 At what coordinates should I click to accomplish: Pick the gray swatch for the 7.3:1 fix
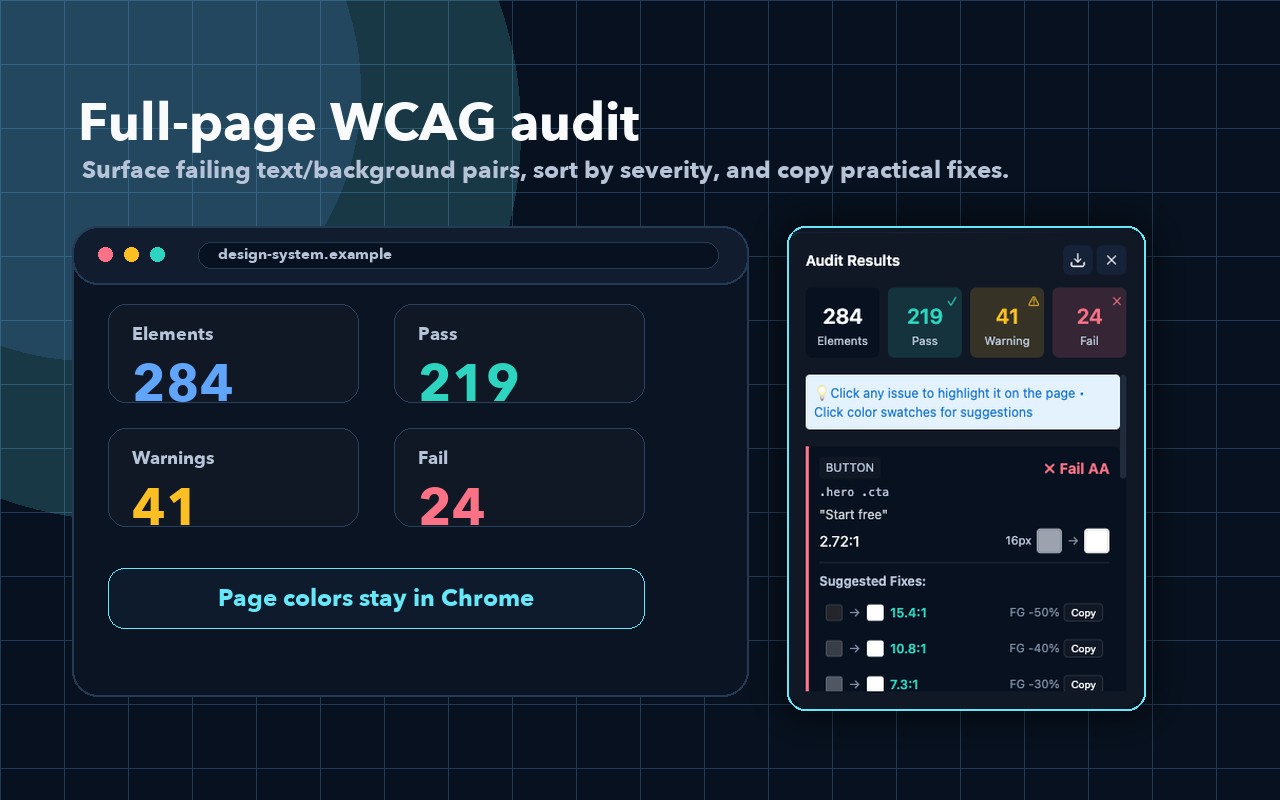click(834, 685)
